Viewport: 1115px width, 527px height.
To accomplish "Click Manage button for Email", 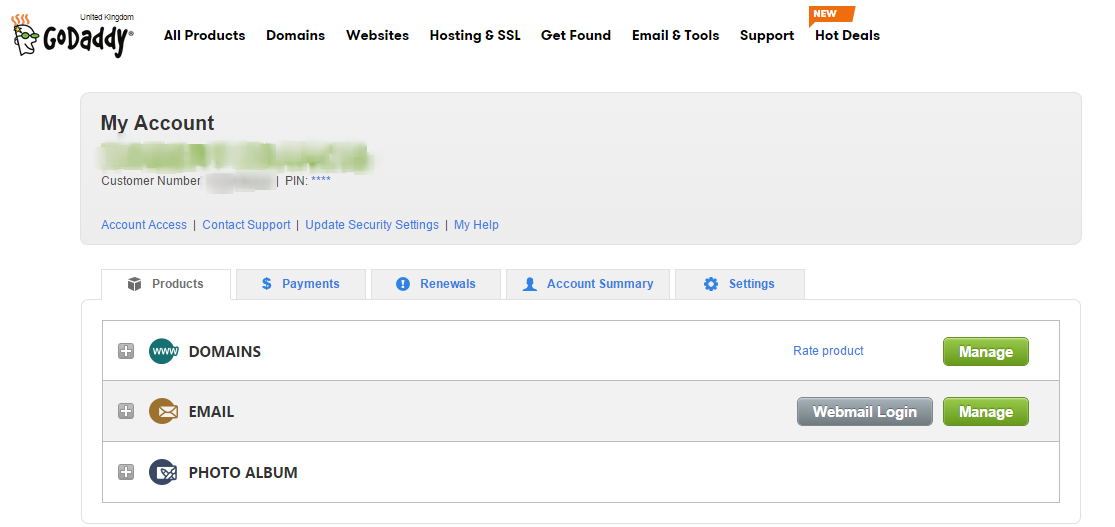I will pos(985,412).
